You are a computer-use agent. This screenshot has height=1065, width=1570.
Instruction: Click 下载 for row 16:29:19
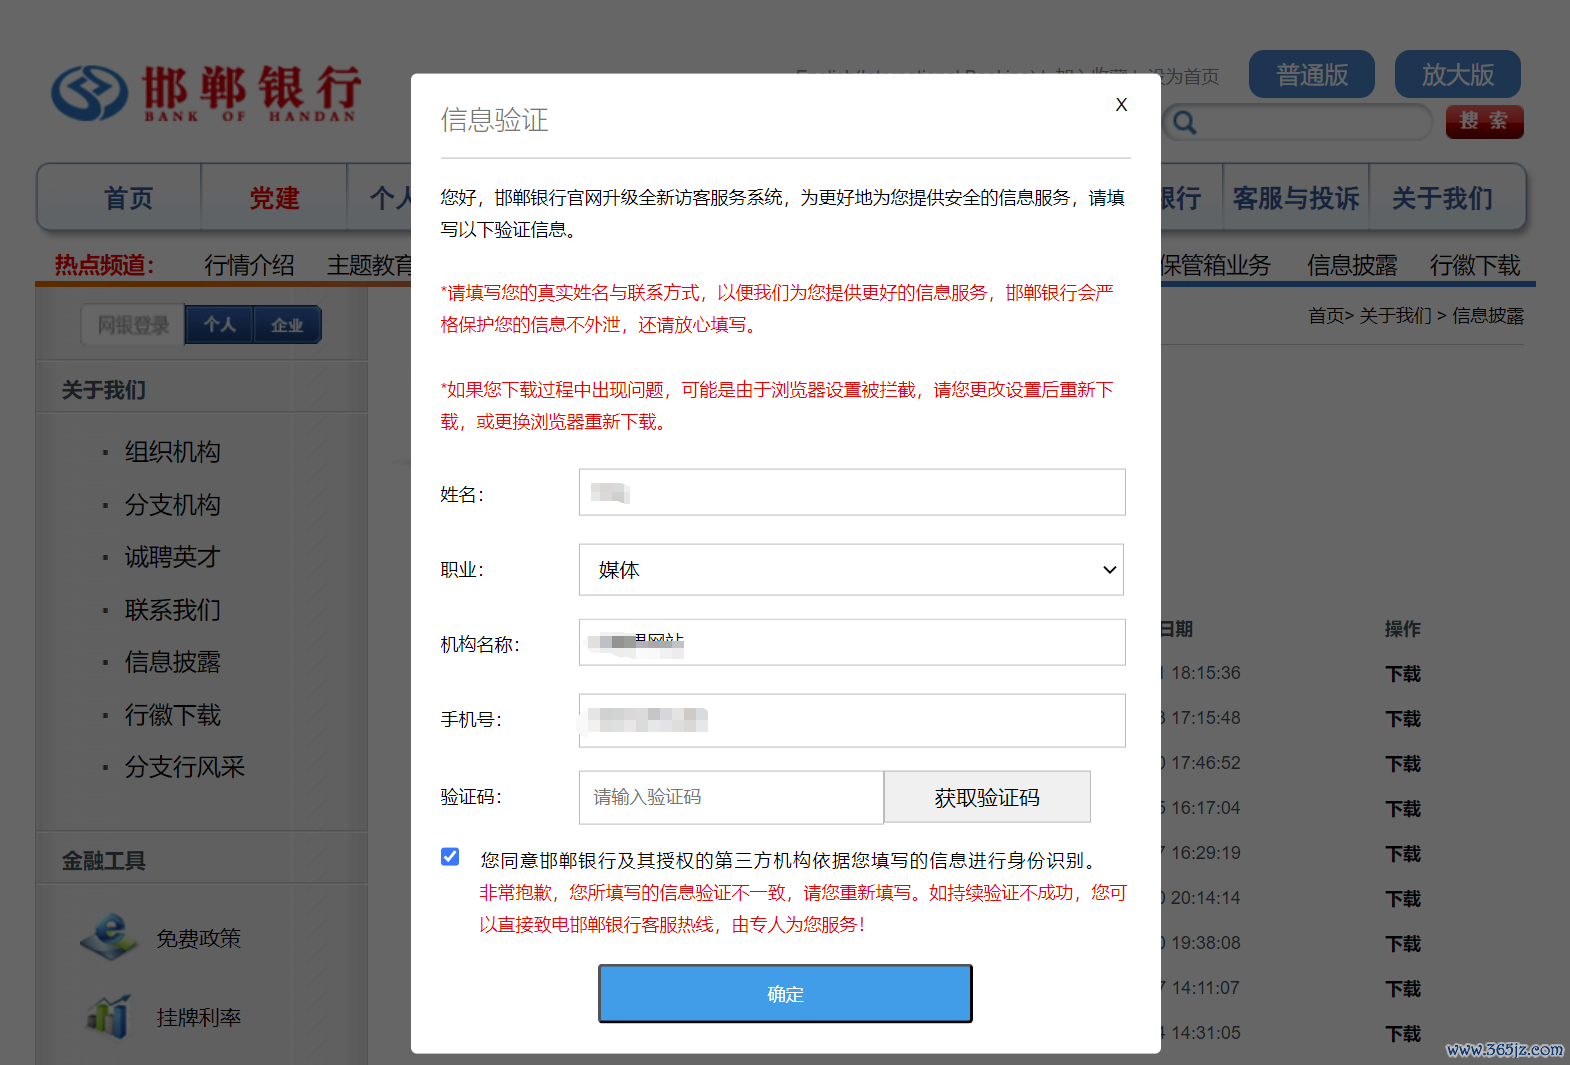(x=1403, y=854)
